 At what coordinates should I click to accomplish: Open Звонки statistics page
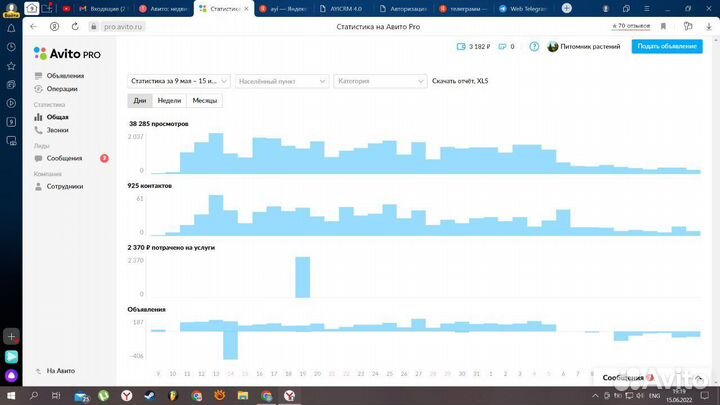(x=58, y=130)
